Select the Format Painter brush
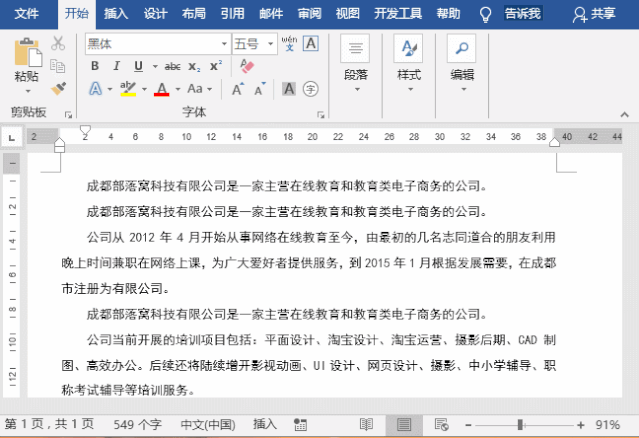639x438 pixels. (x=58, y=88)
